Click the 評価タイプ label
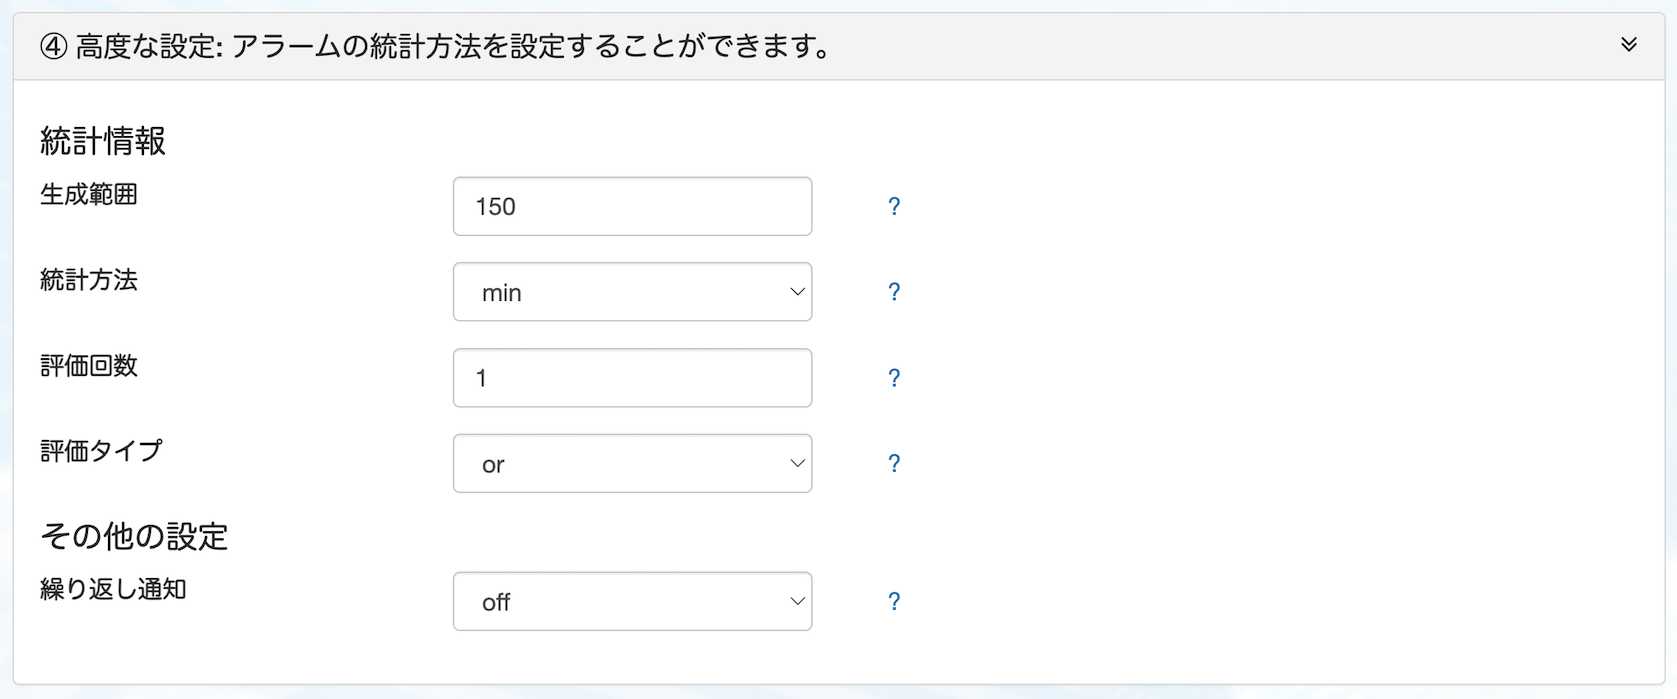The image size is (1677, 699). click(x=101, y=452)
